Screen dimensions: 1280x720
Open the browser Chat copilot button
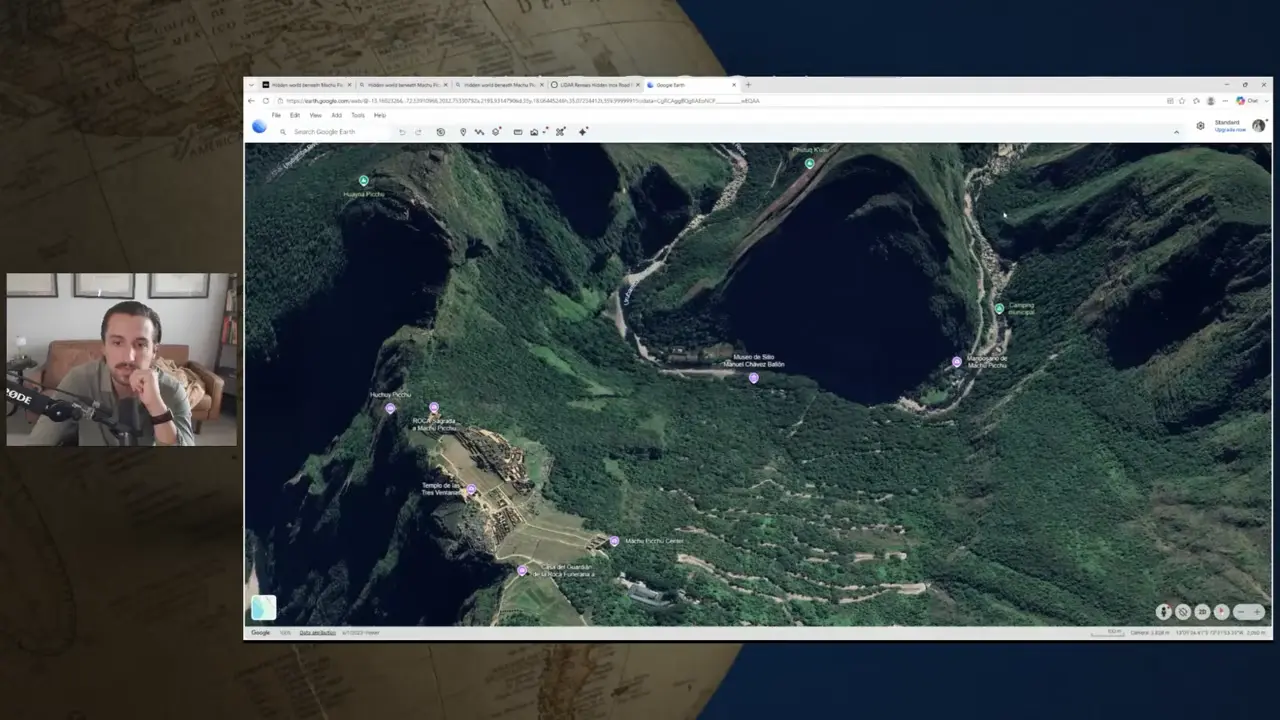click(x=1247, y=101)
